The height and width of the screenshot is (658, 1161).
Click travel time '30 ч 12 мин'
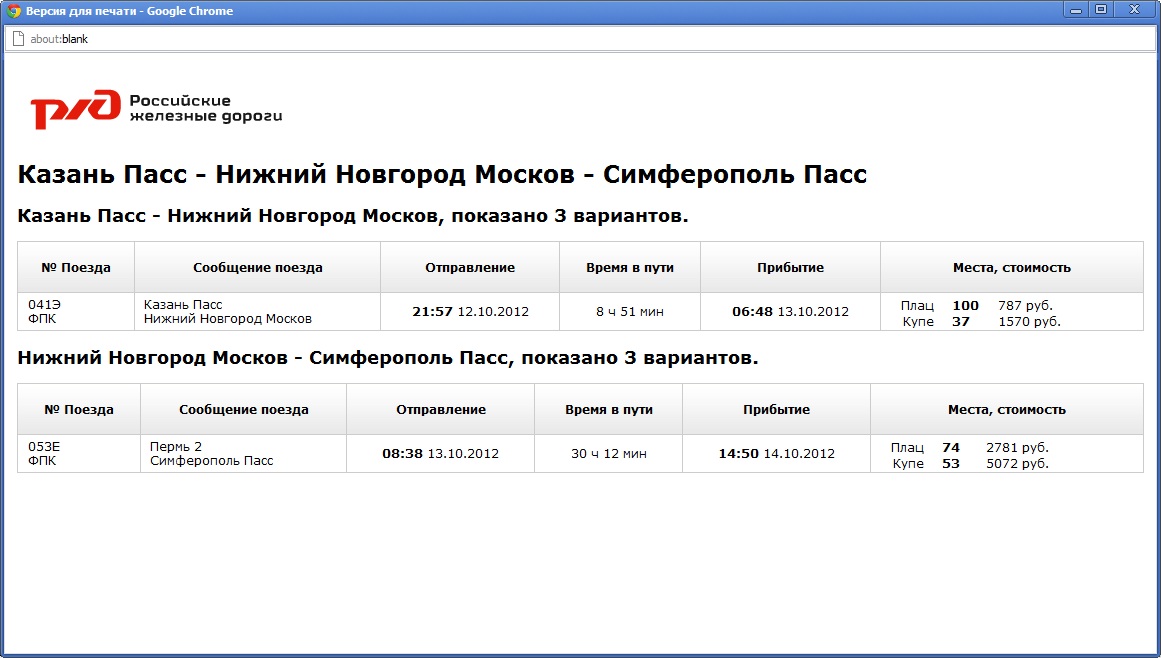pos(608,454)
